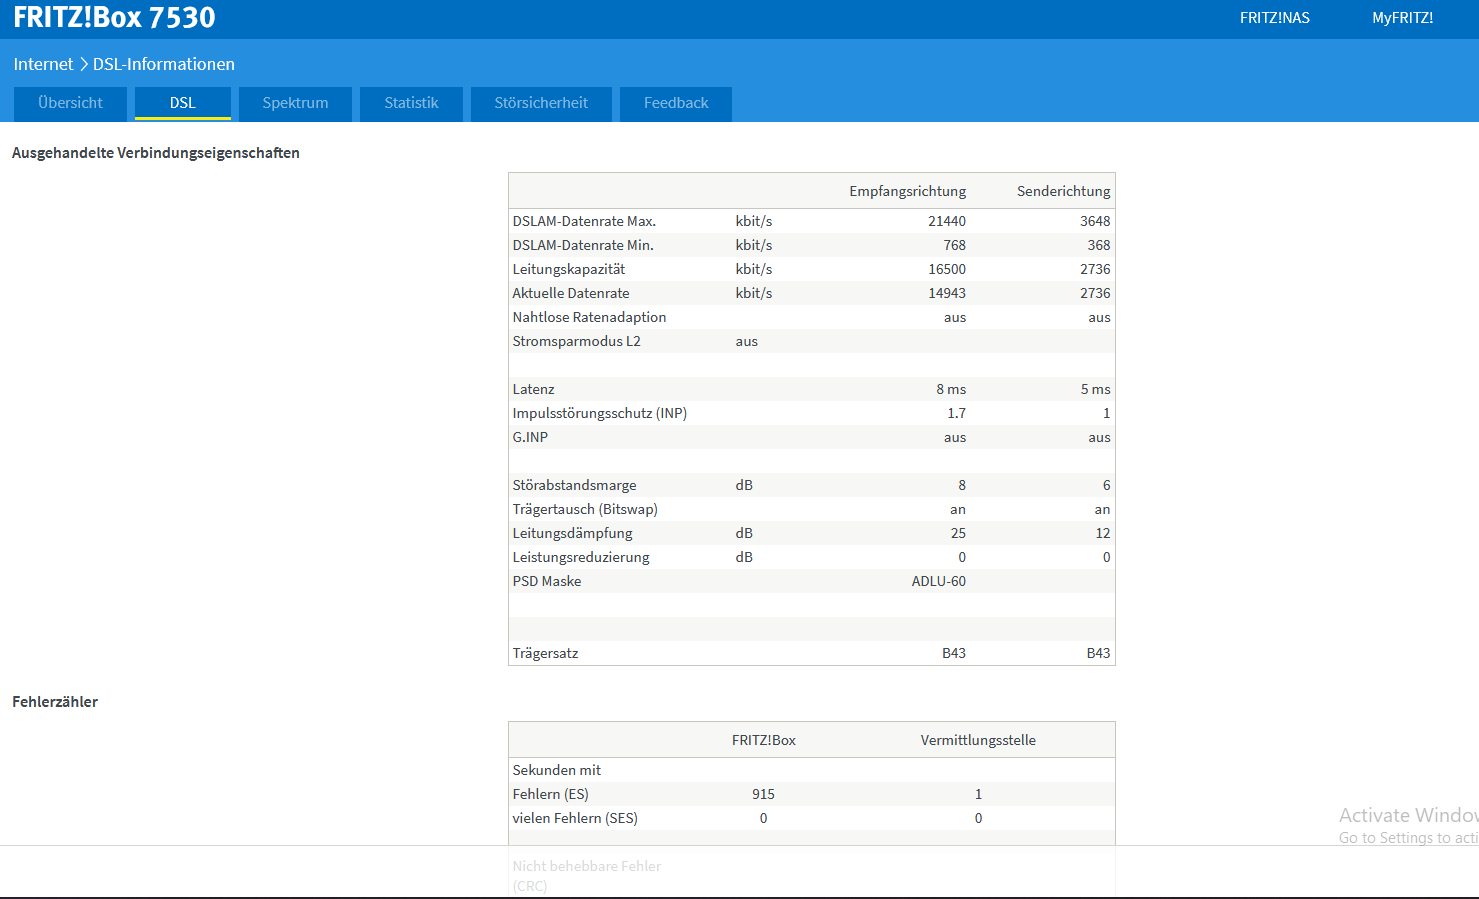Image resolution: width=1479 pixels, height=899 pixels.
Task: Click the Vermittlungsstelle column header
Action: click(977, 740)
